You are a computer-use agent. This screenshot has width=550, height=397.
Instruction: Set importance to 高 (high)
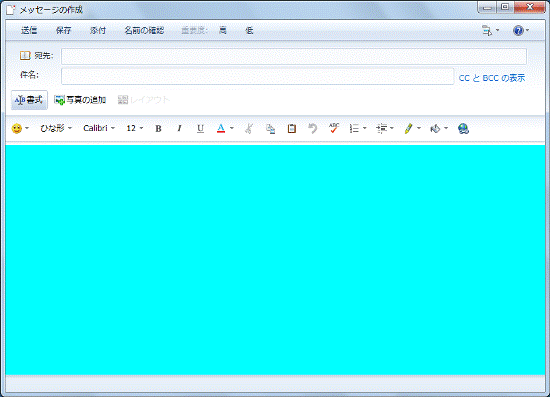[222, 31]
